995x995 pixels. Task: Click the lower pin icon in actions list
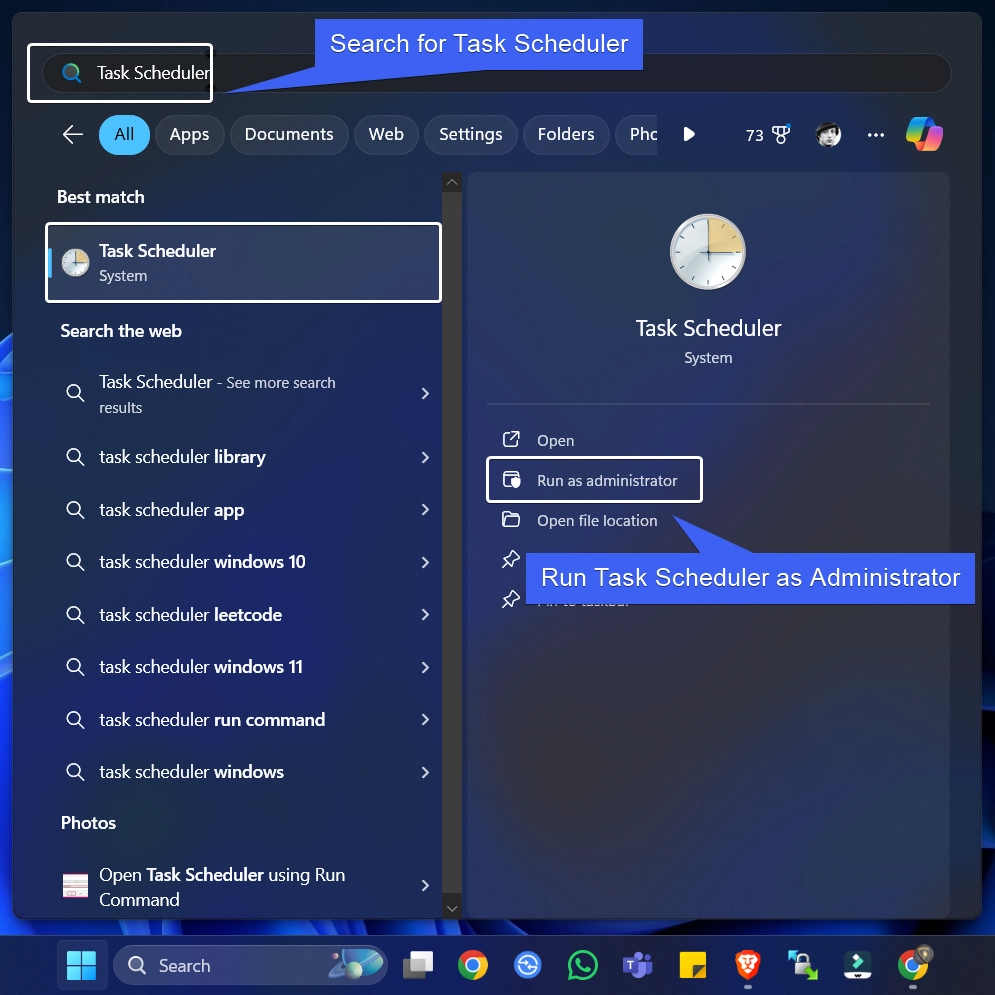[511, 599]
